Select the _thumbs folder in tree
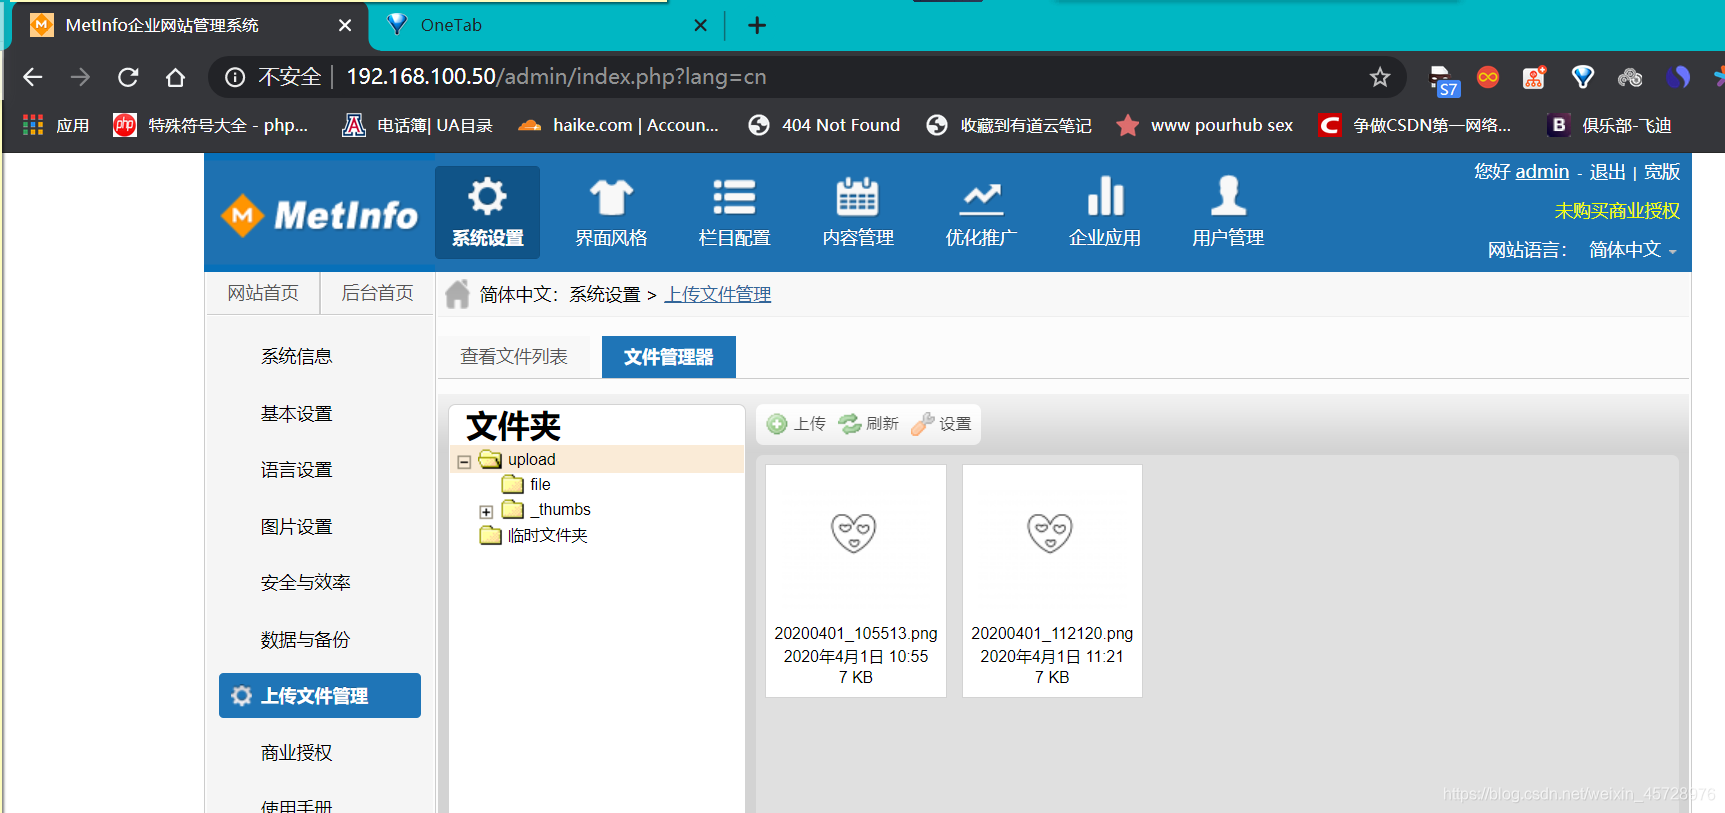 pos(560,509)
